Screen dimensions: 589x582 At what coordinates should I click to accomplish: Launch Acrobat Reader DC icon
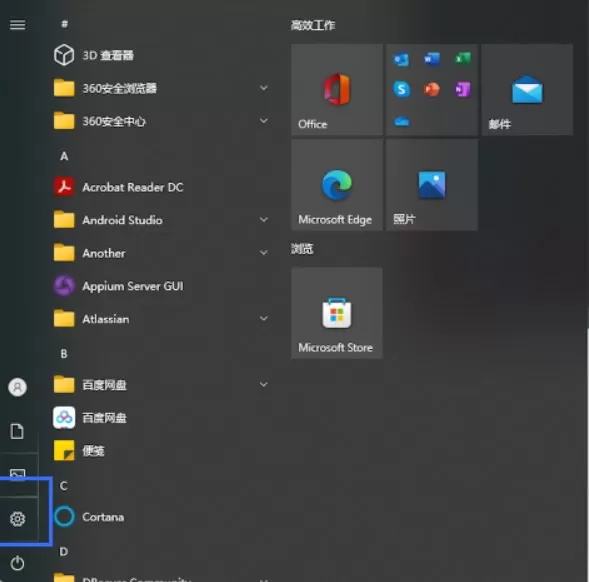point(64,187)
